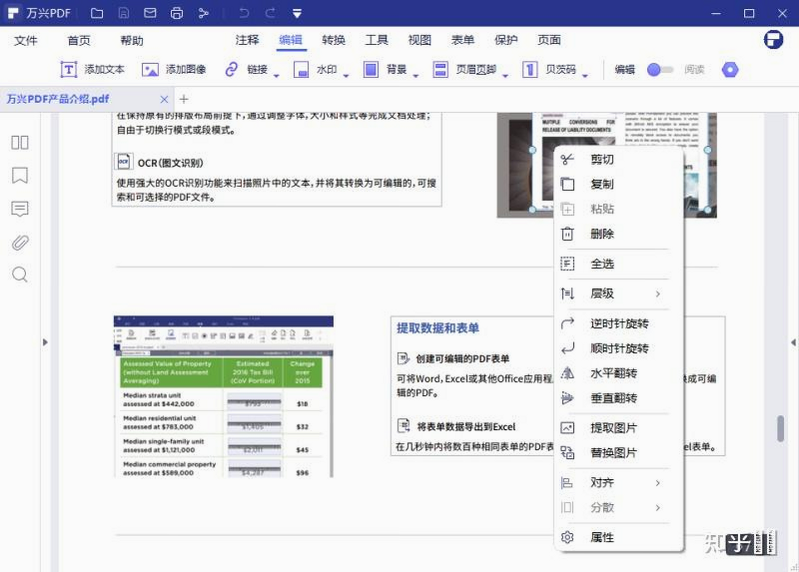799x572 pixels.
Task: Click the 提取数据和表单 heading text
Action: (x=438, y=328)
